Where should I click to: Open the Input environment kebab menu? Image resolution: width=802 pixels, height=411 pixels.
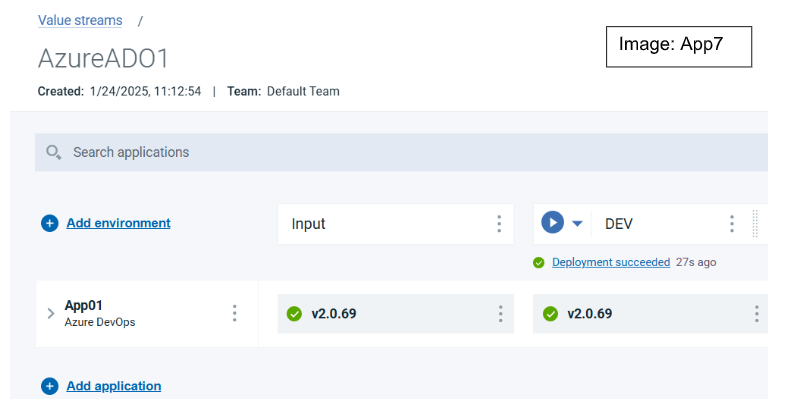499,224
